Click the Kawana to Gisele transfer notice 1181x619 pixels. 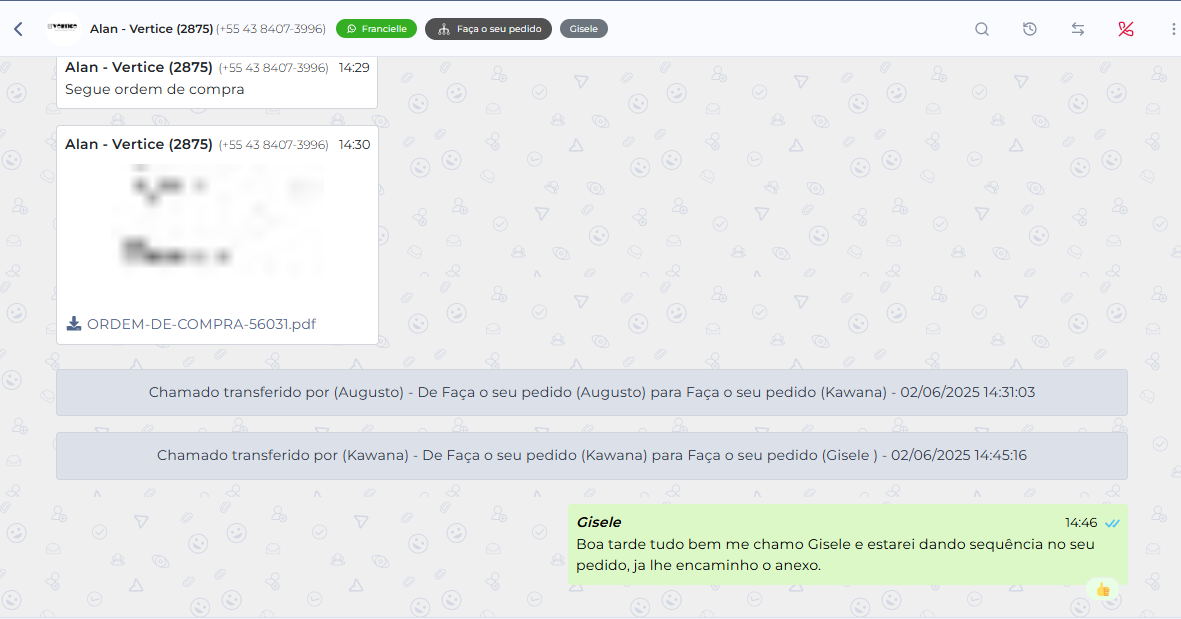click(x=591, y=455)
